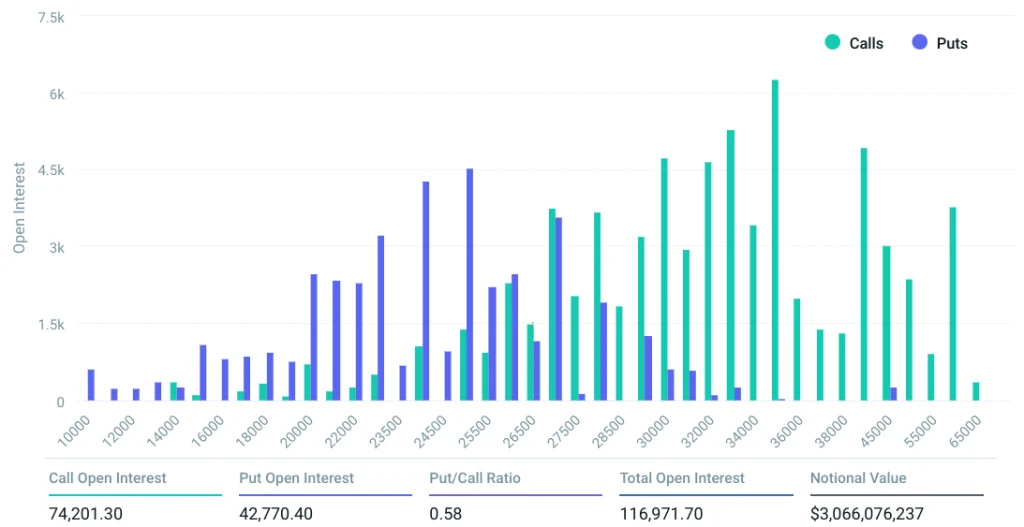
Task: Toggle the Puts series legend label
Action: click(952, 43)
